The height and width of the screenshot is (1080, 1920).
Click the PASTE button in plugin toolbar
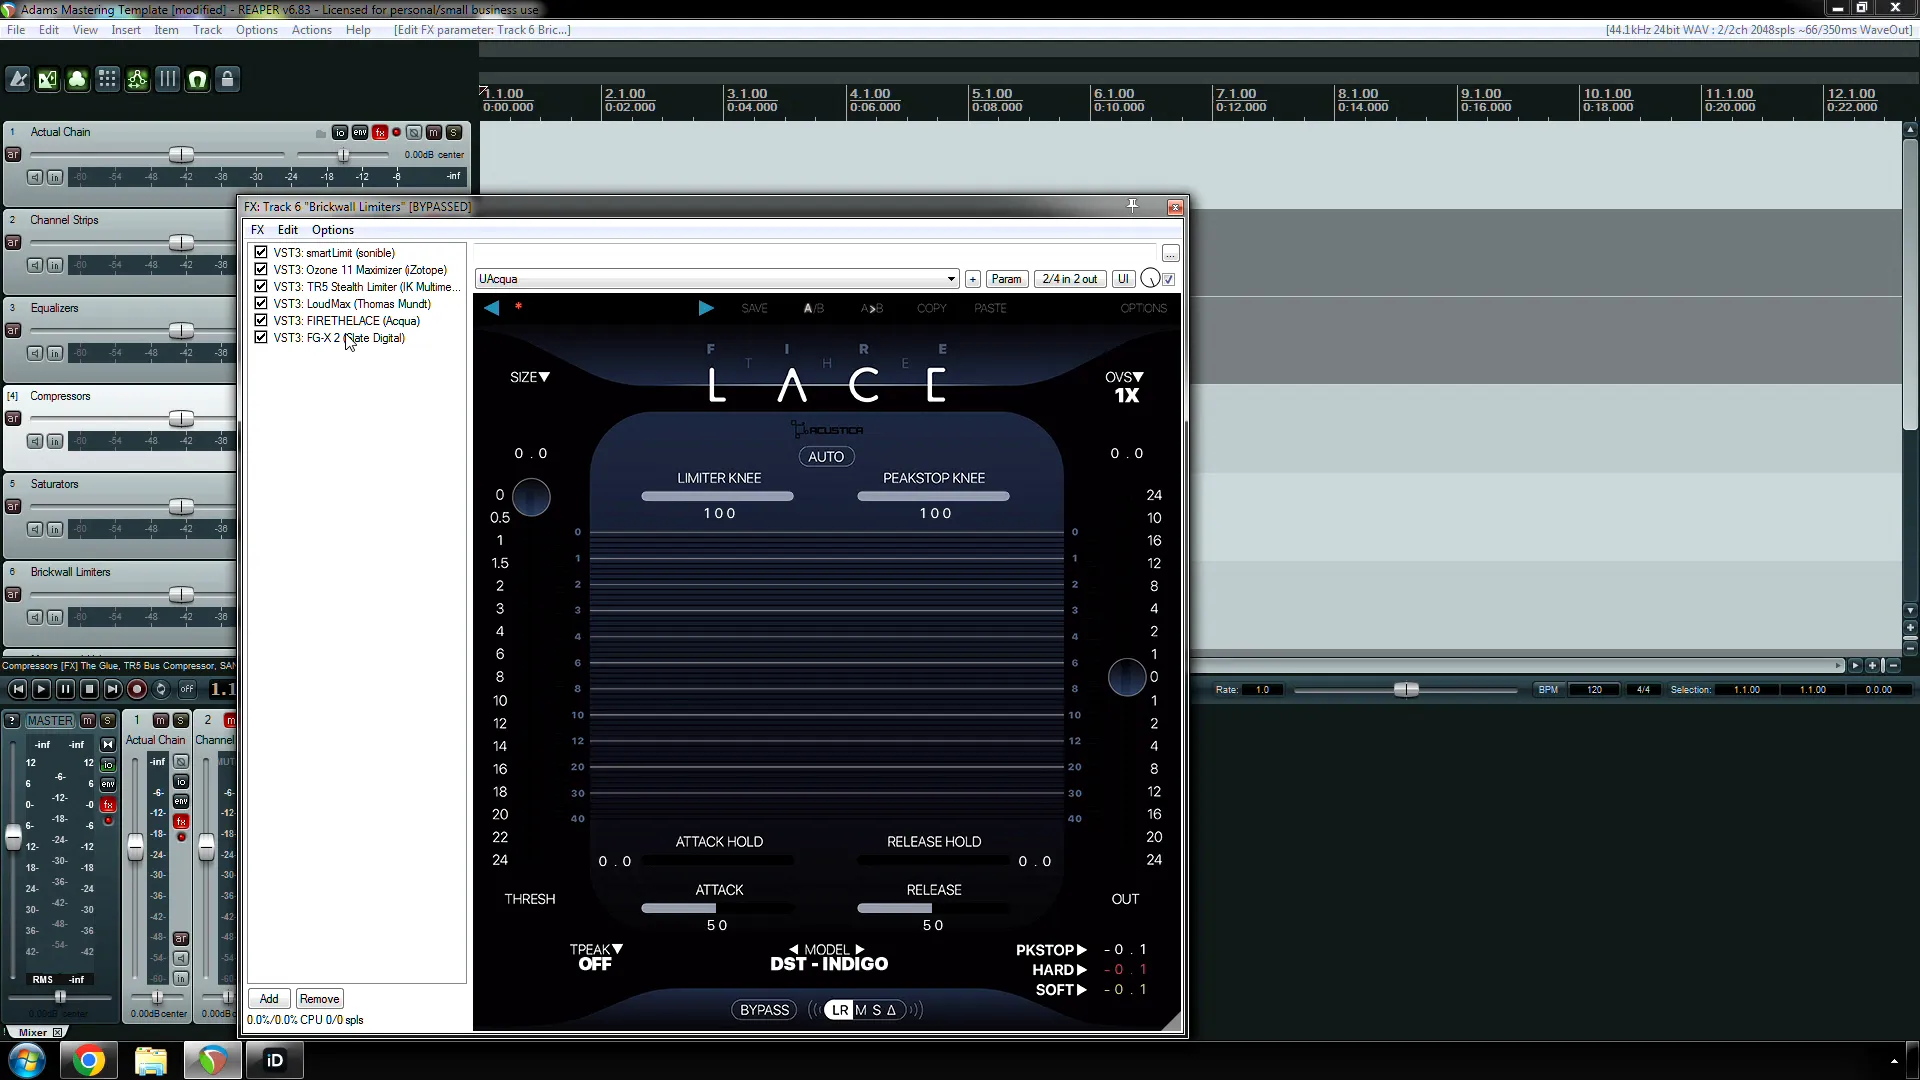pyautogui.click(x=992, y=307)
